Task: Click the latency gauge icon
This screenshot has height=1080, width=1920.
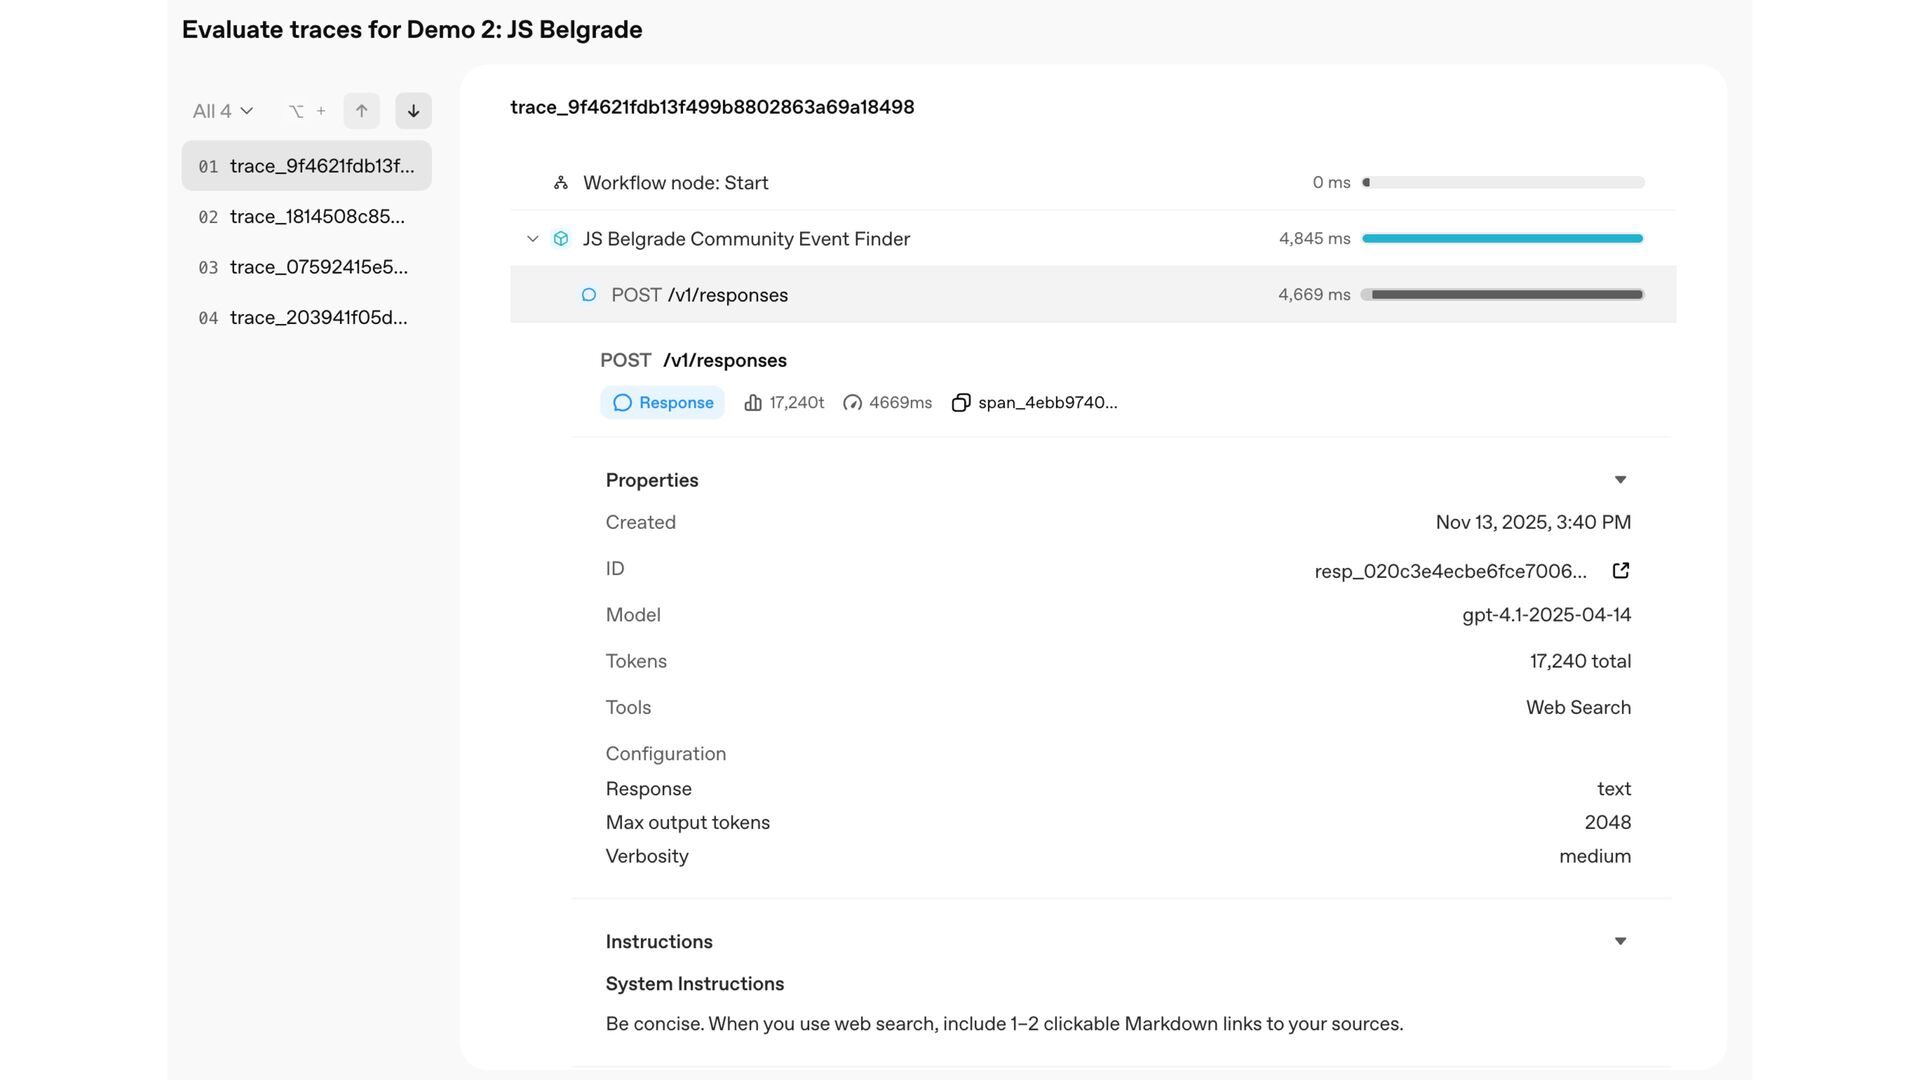Action: point(852,403)
